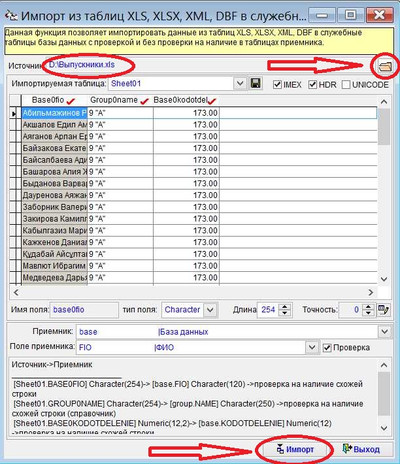Viewport: 400px width, 464px height.
Task: Select the Group0name column header
Action: [x=120, y=100]
